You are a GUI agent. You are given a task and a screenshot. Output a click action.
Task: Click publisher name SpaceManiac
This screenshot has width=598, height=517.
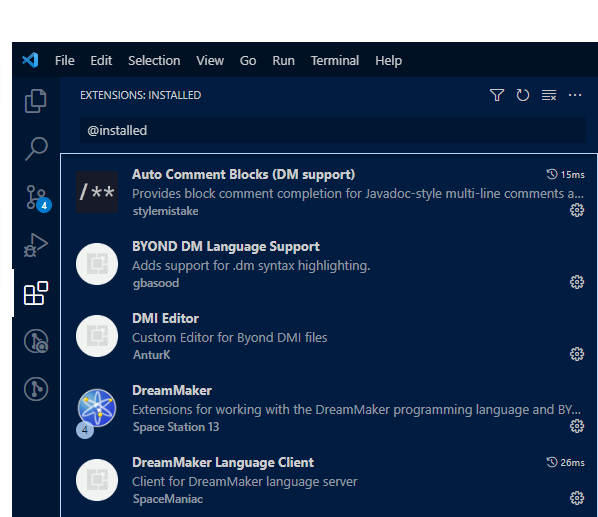pos(168,499)
